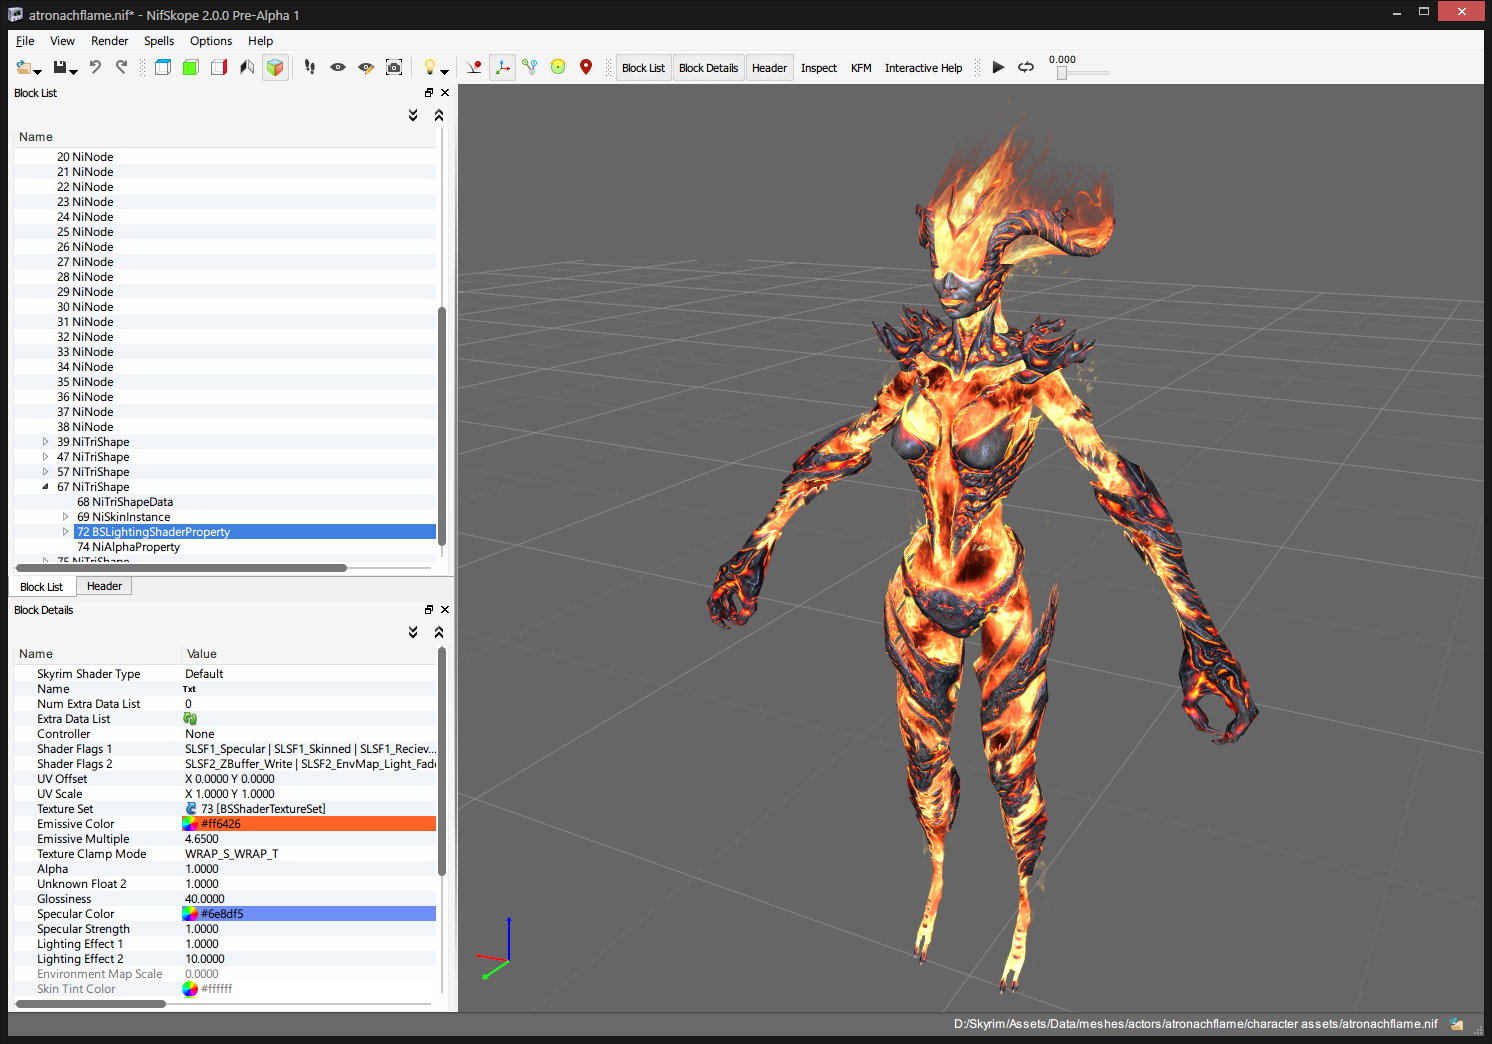Collapse the 67 NiTriShape tree node

[x=45, y=487]
